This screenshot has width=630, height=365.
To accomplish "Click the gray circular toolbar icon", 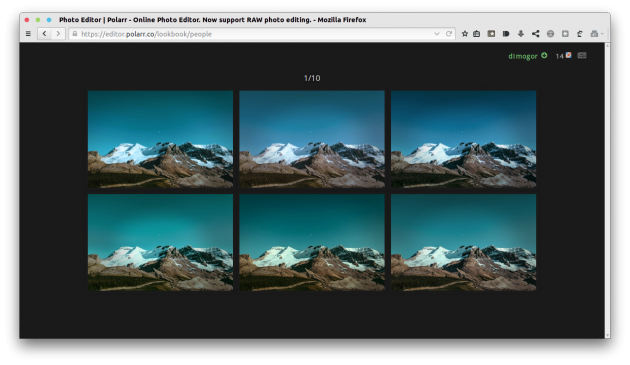I will click(550, 34).
